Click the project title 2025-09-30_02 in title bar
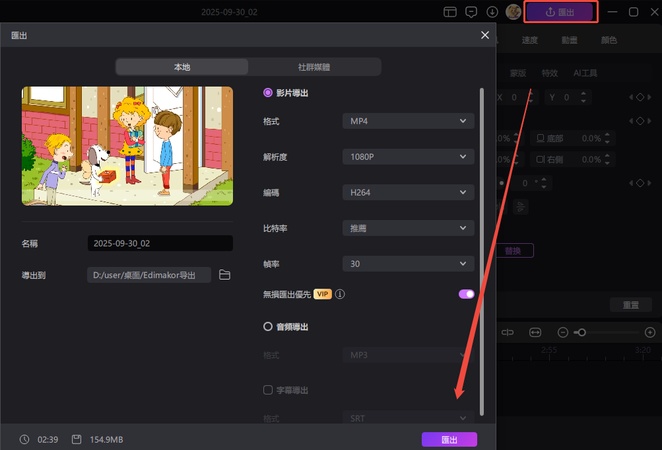Image resolution: width=662 pixels, height=450 pixels. tap(229, 12)
